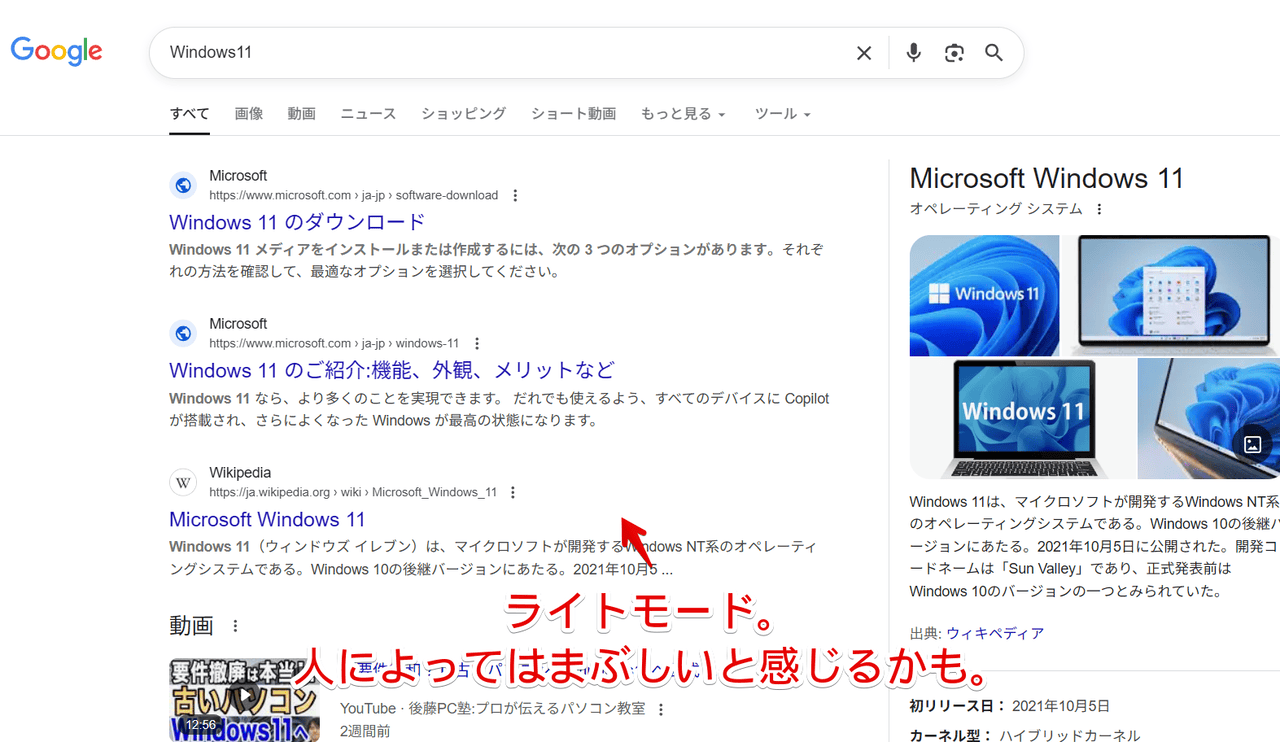The height and width of the screenshot is (742, 1280).
Task: Start voice search with microphone icon
Action: pos(913,53)
